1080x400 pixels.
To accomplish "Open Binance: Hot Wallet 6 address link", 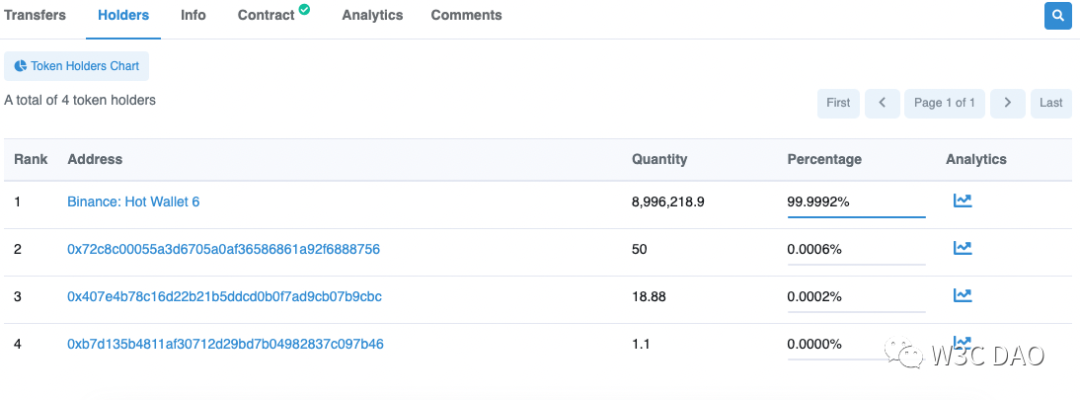I will (133, 202).
